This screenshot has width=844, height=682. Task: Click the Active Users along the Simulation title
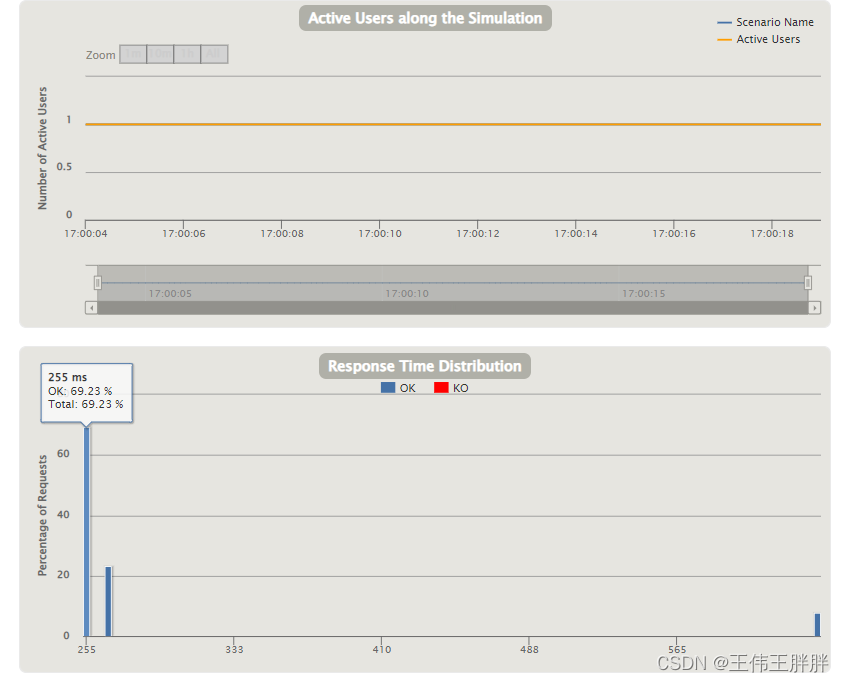pos(425,18)
